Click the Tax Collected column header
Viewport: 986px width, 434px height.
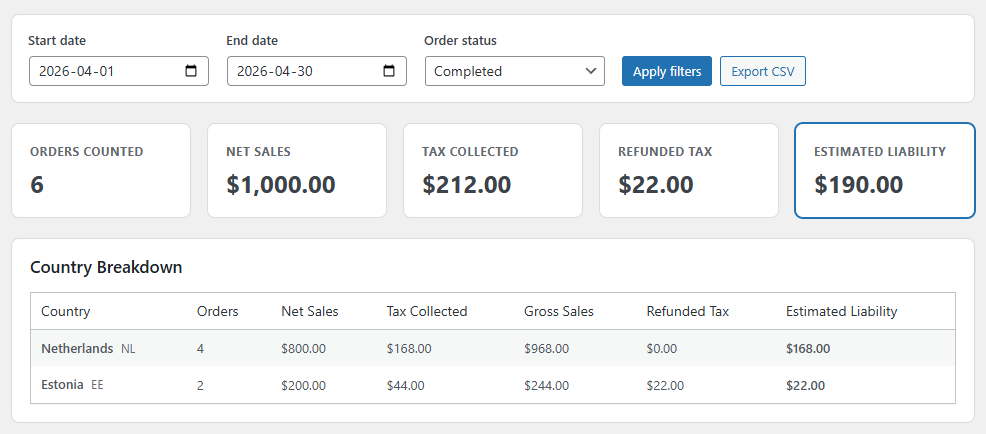pyautogui.click(x=427, y=311)
